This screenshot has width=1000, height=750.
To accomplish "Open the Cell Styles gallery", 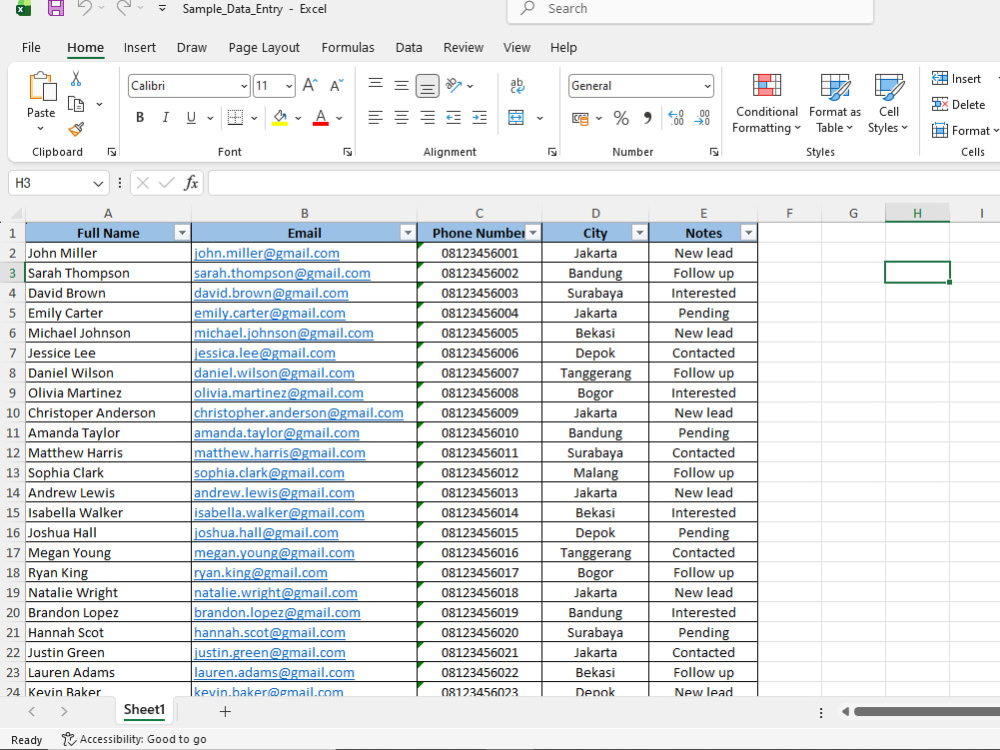I will [x=888, y=102].
